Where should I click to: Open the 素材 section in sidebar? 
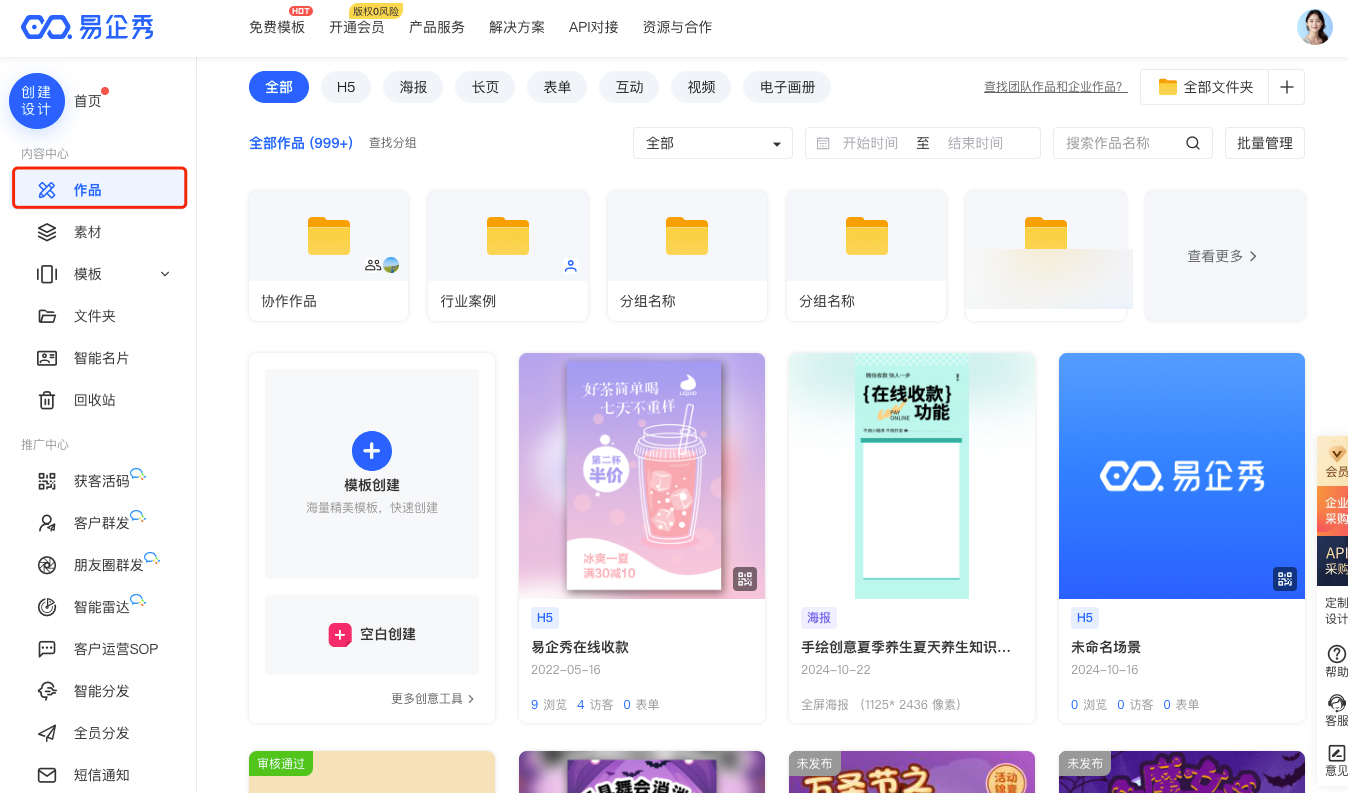coord(87,232)
